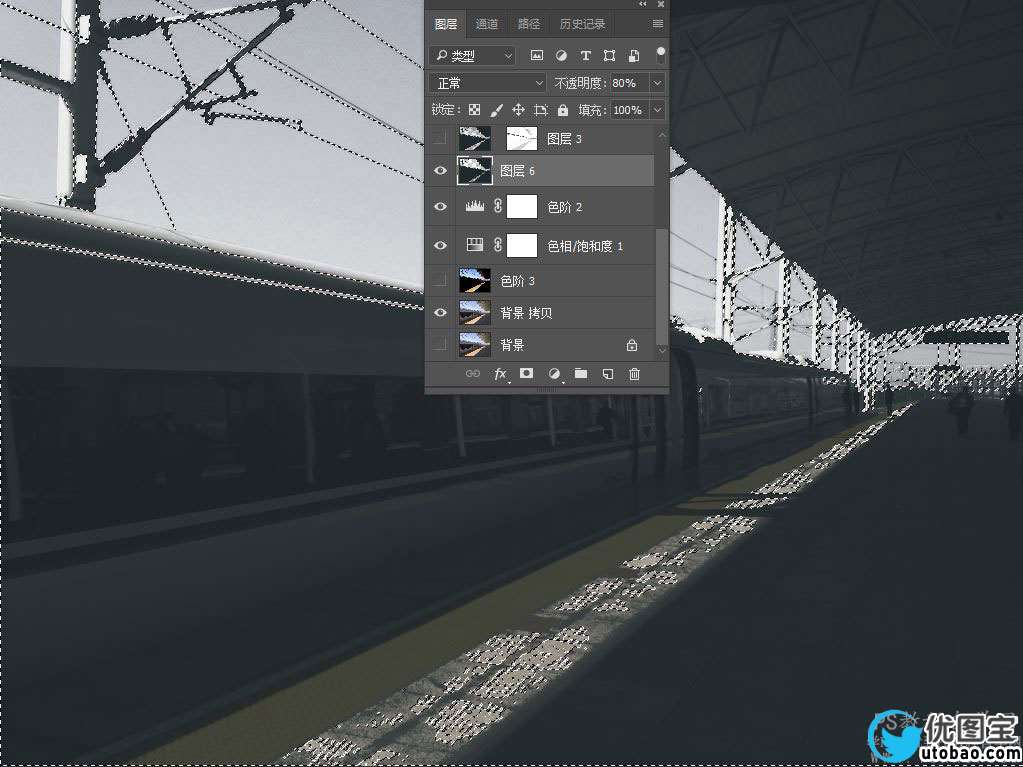The width and height of the screenshot is (1023, 767).
Task: Lock transparent pixels
Action: tap(475, 110)
